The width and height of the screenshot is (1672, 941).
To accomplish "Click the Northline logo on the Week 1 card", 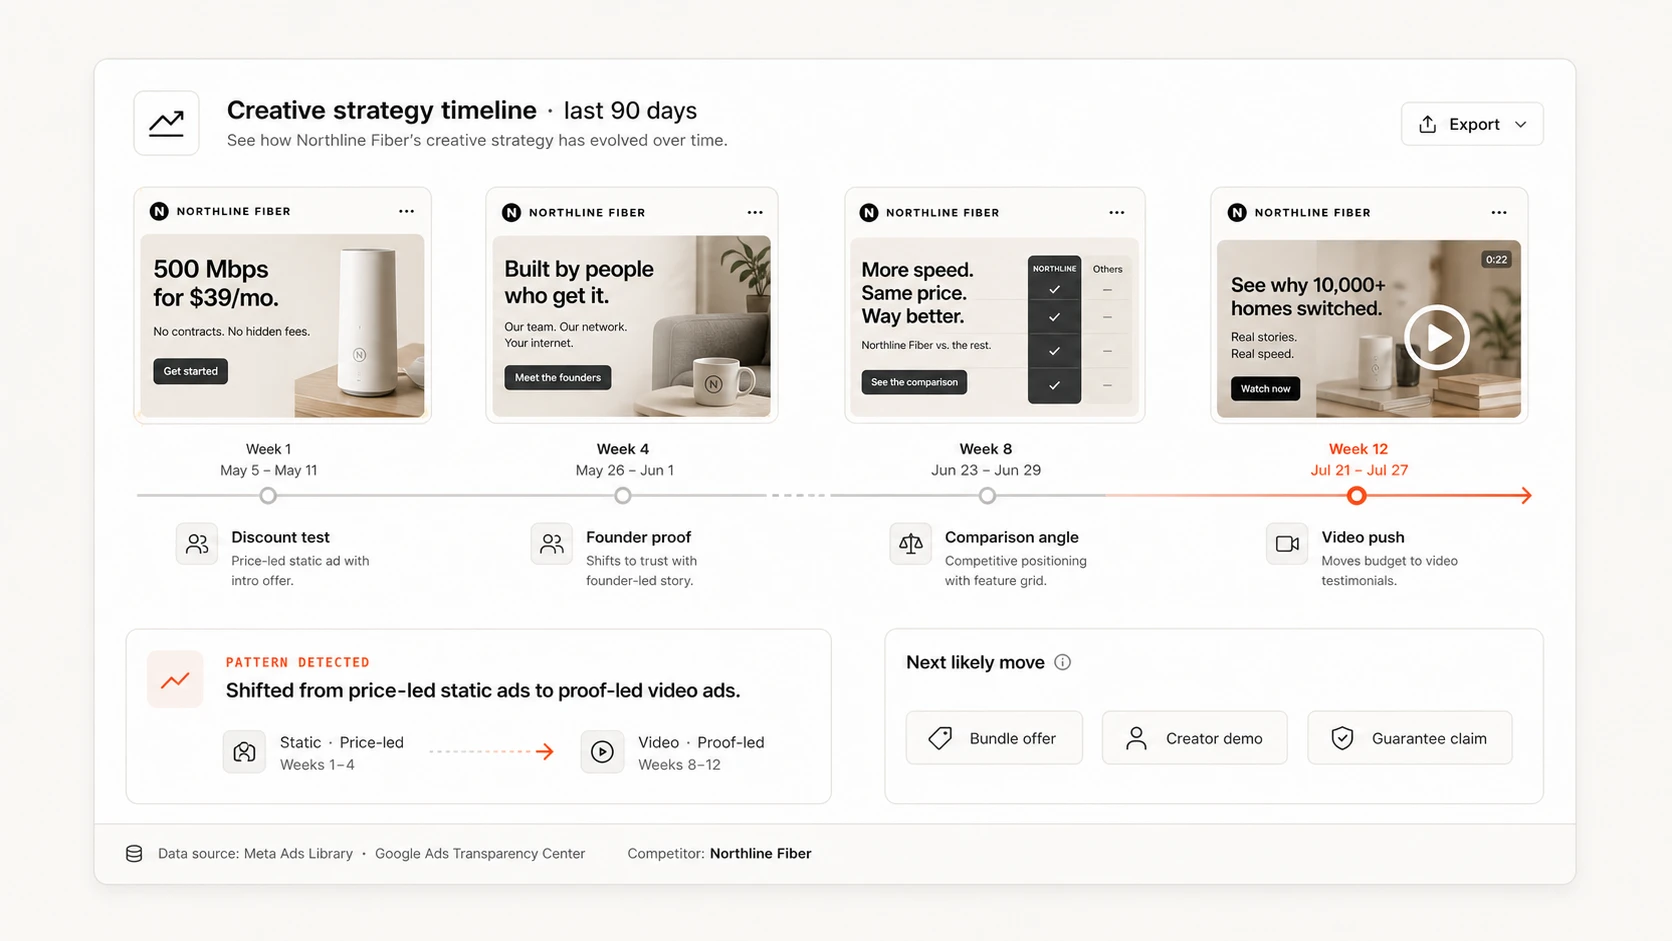I will (159, 211).
